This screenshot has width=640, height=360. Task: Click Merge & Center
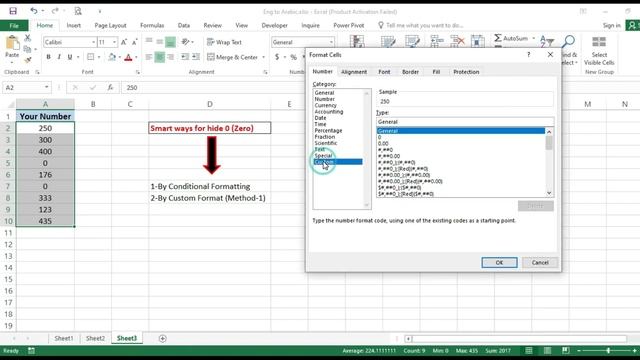click(x=233, y=57)
